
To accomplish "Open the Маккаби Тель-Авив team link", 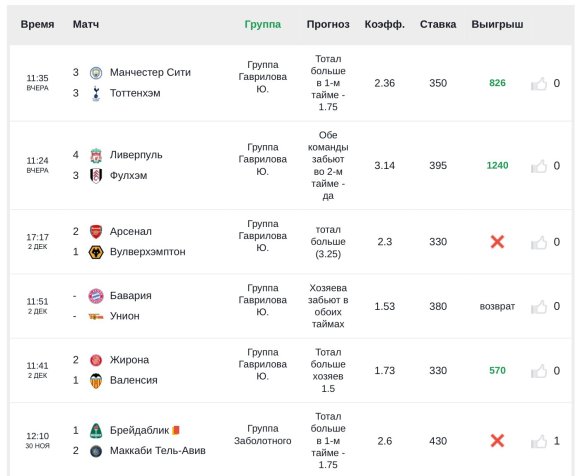I will click(x=158, y=451).
